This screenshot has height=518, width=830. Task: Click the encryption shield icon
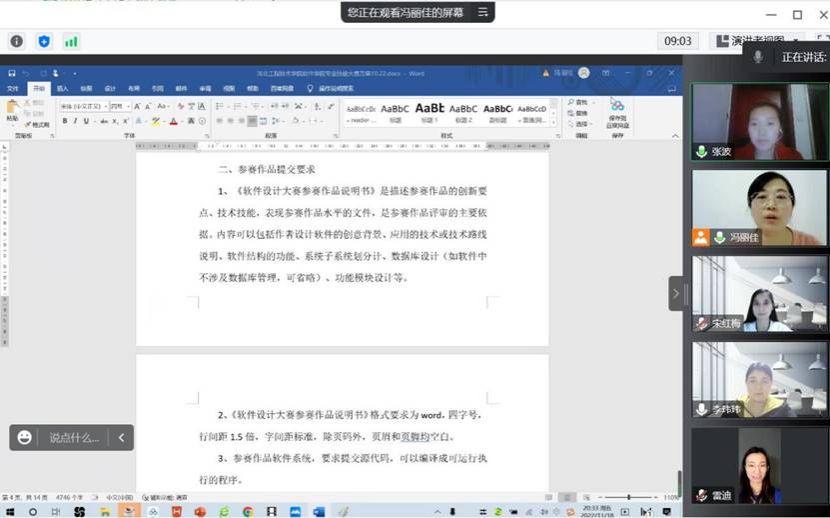click(43, 41)
